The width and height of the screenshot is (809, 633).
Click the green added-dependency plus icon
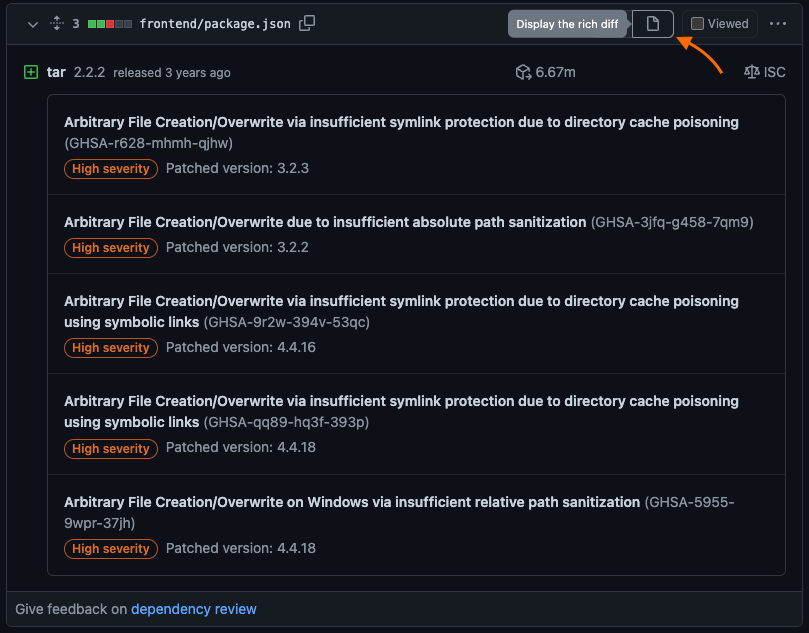[30, 72]
